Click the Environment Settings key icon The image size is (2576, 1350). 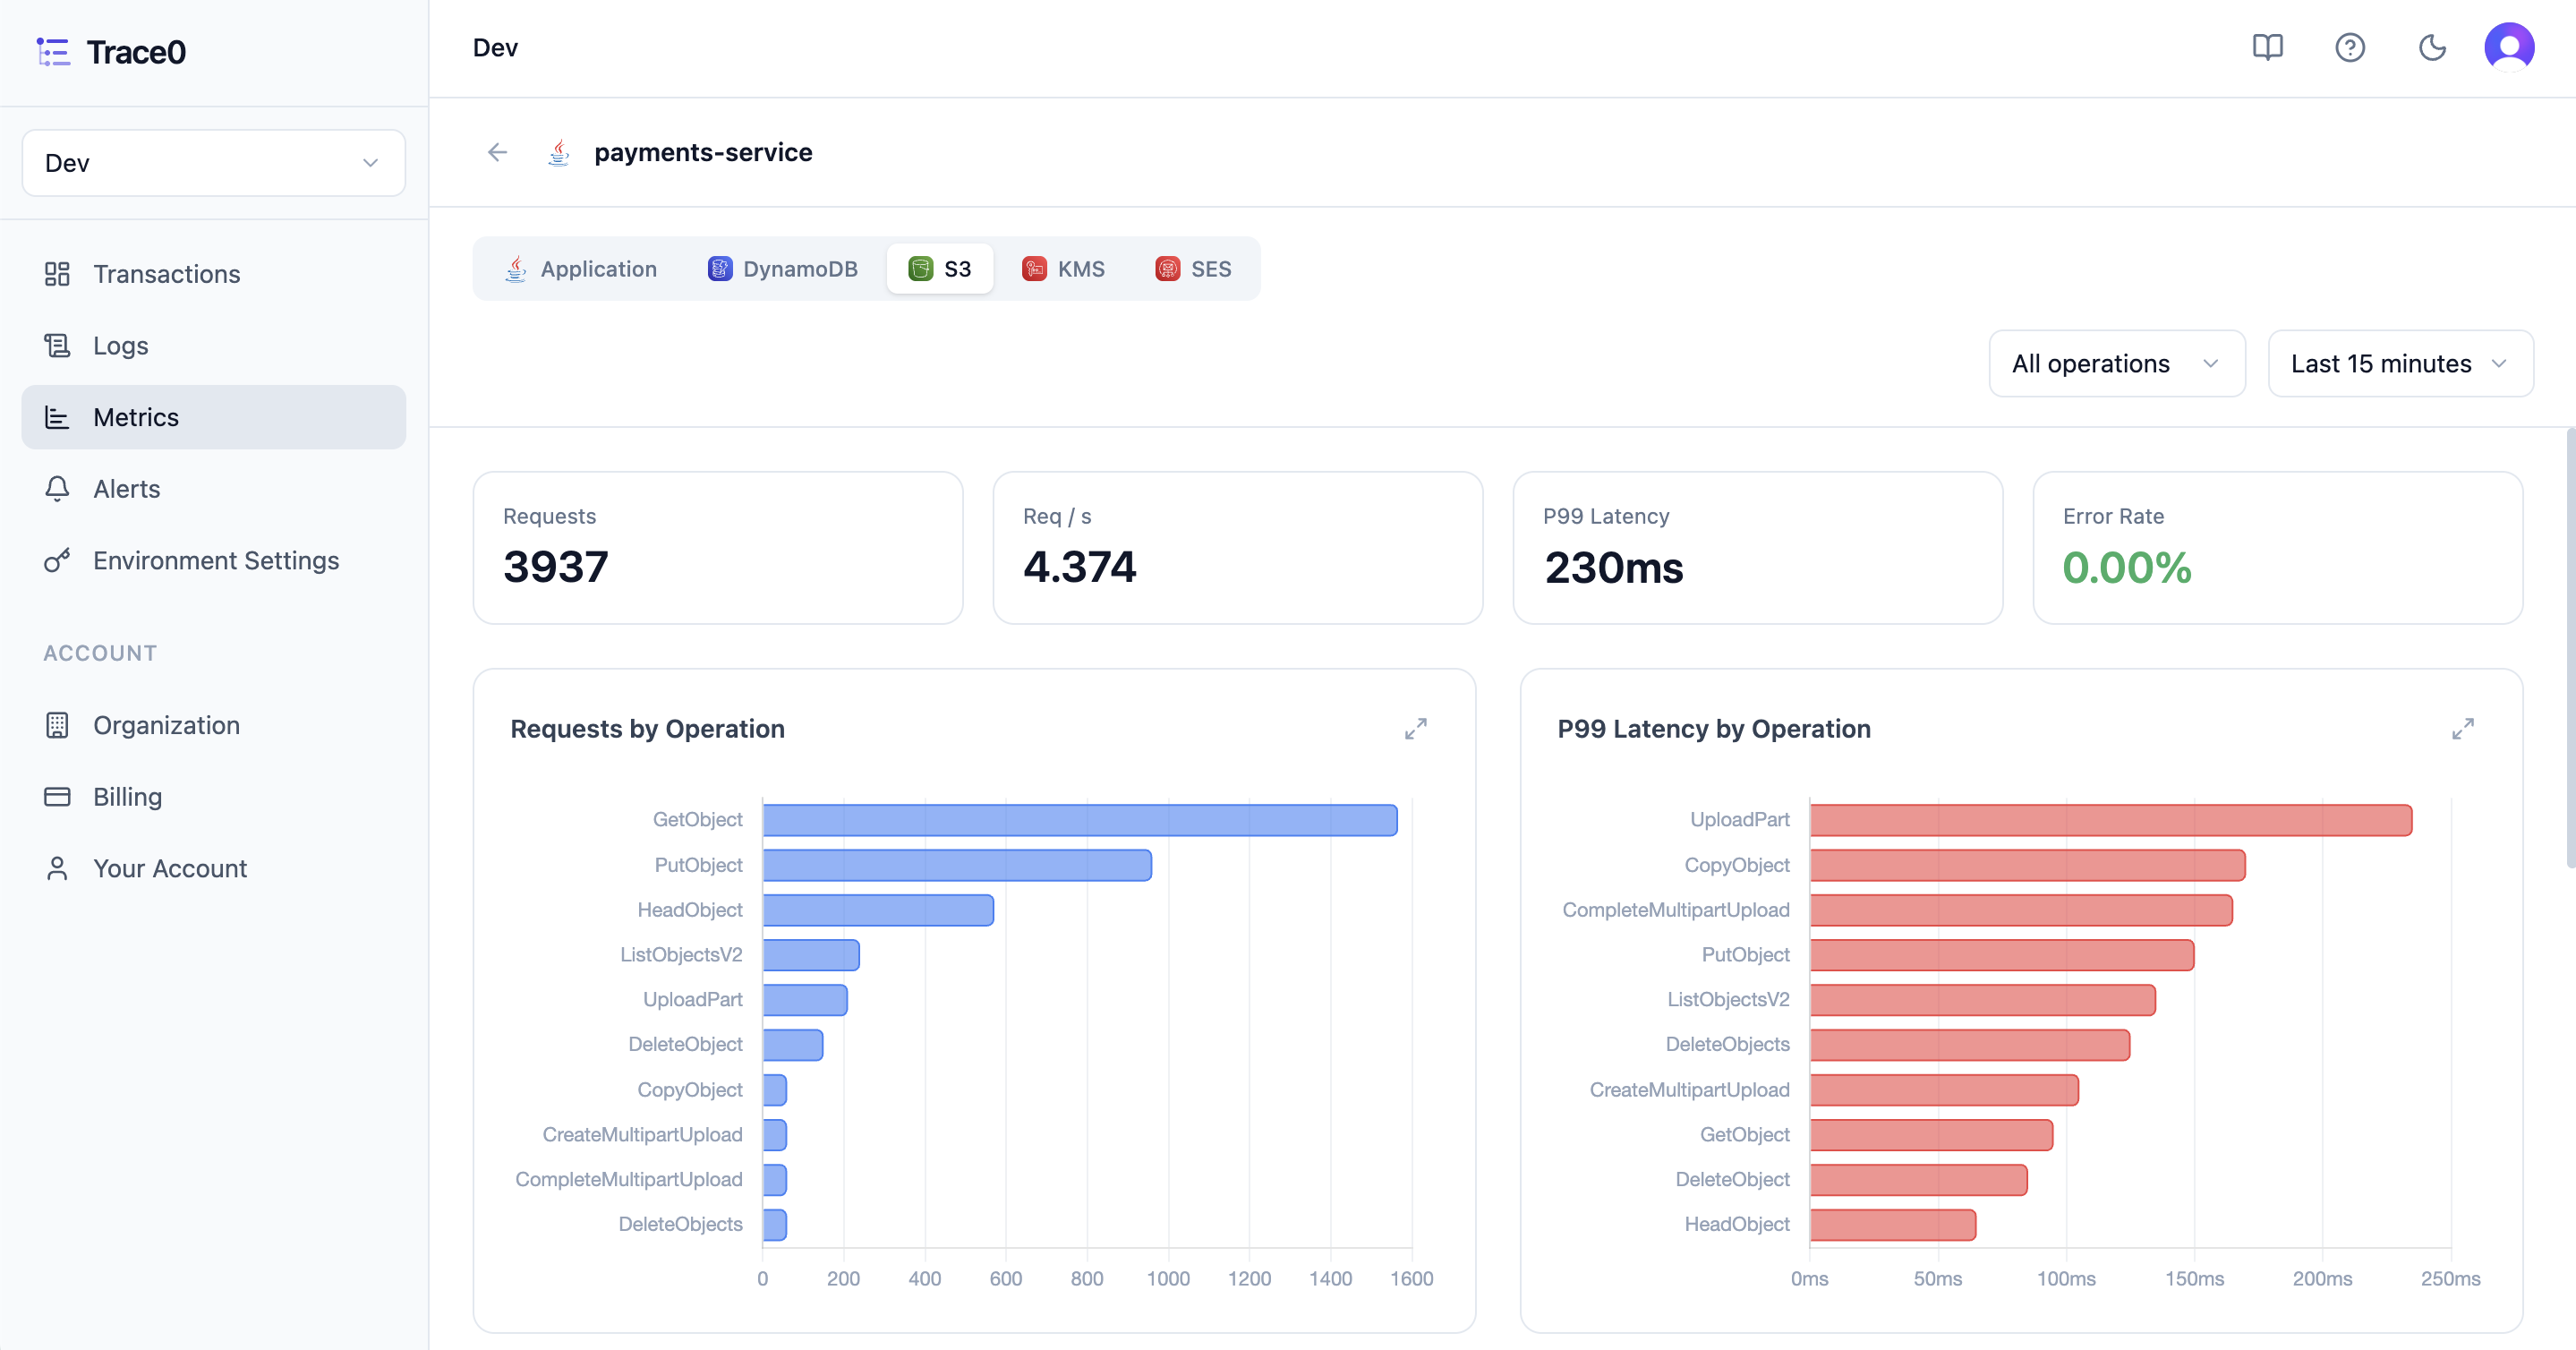(57, 561)
